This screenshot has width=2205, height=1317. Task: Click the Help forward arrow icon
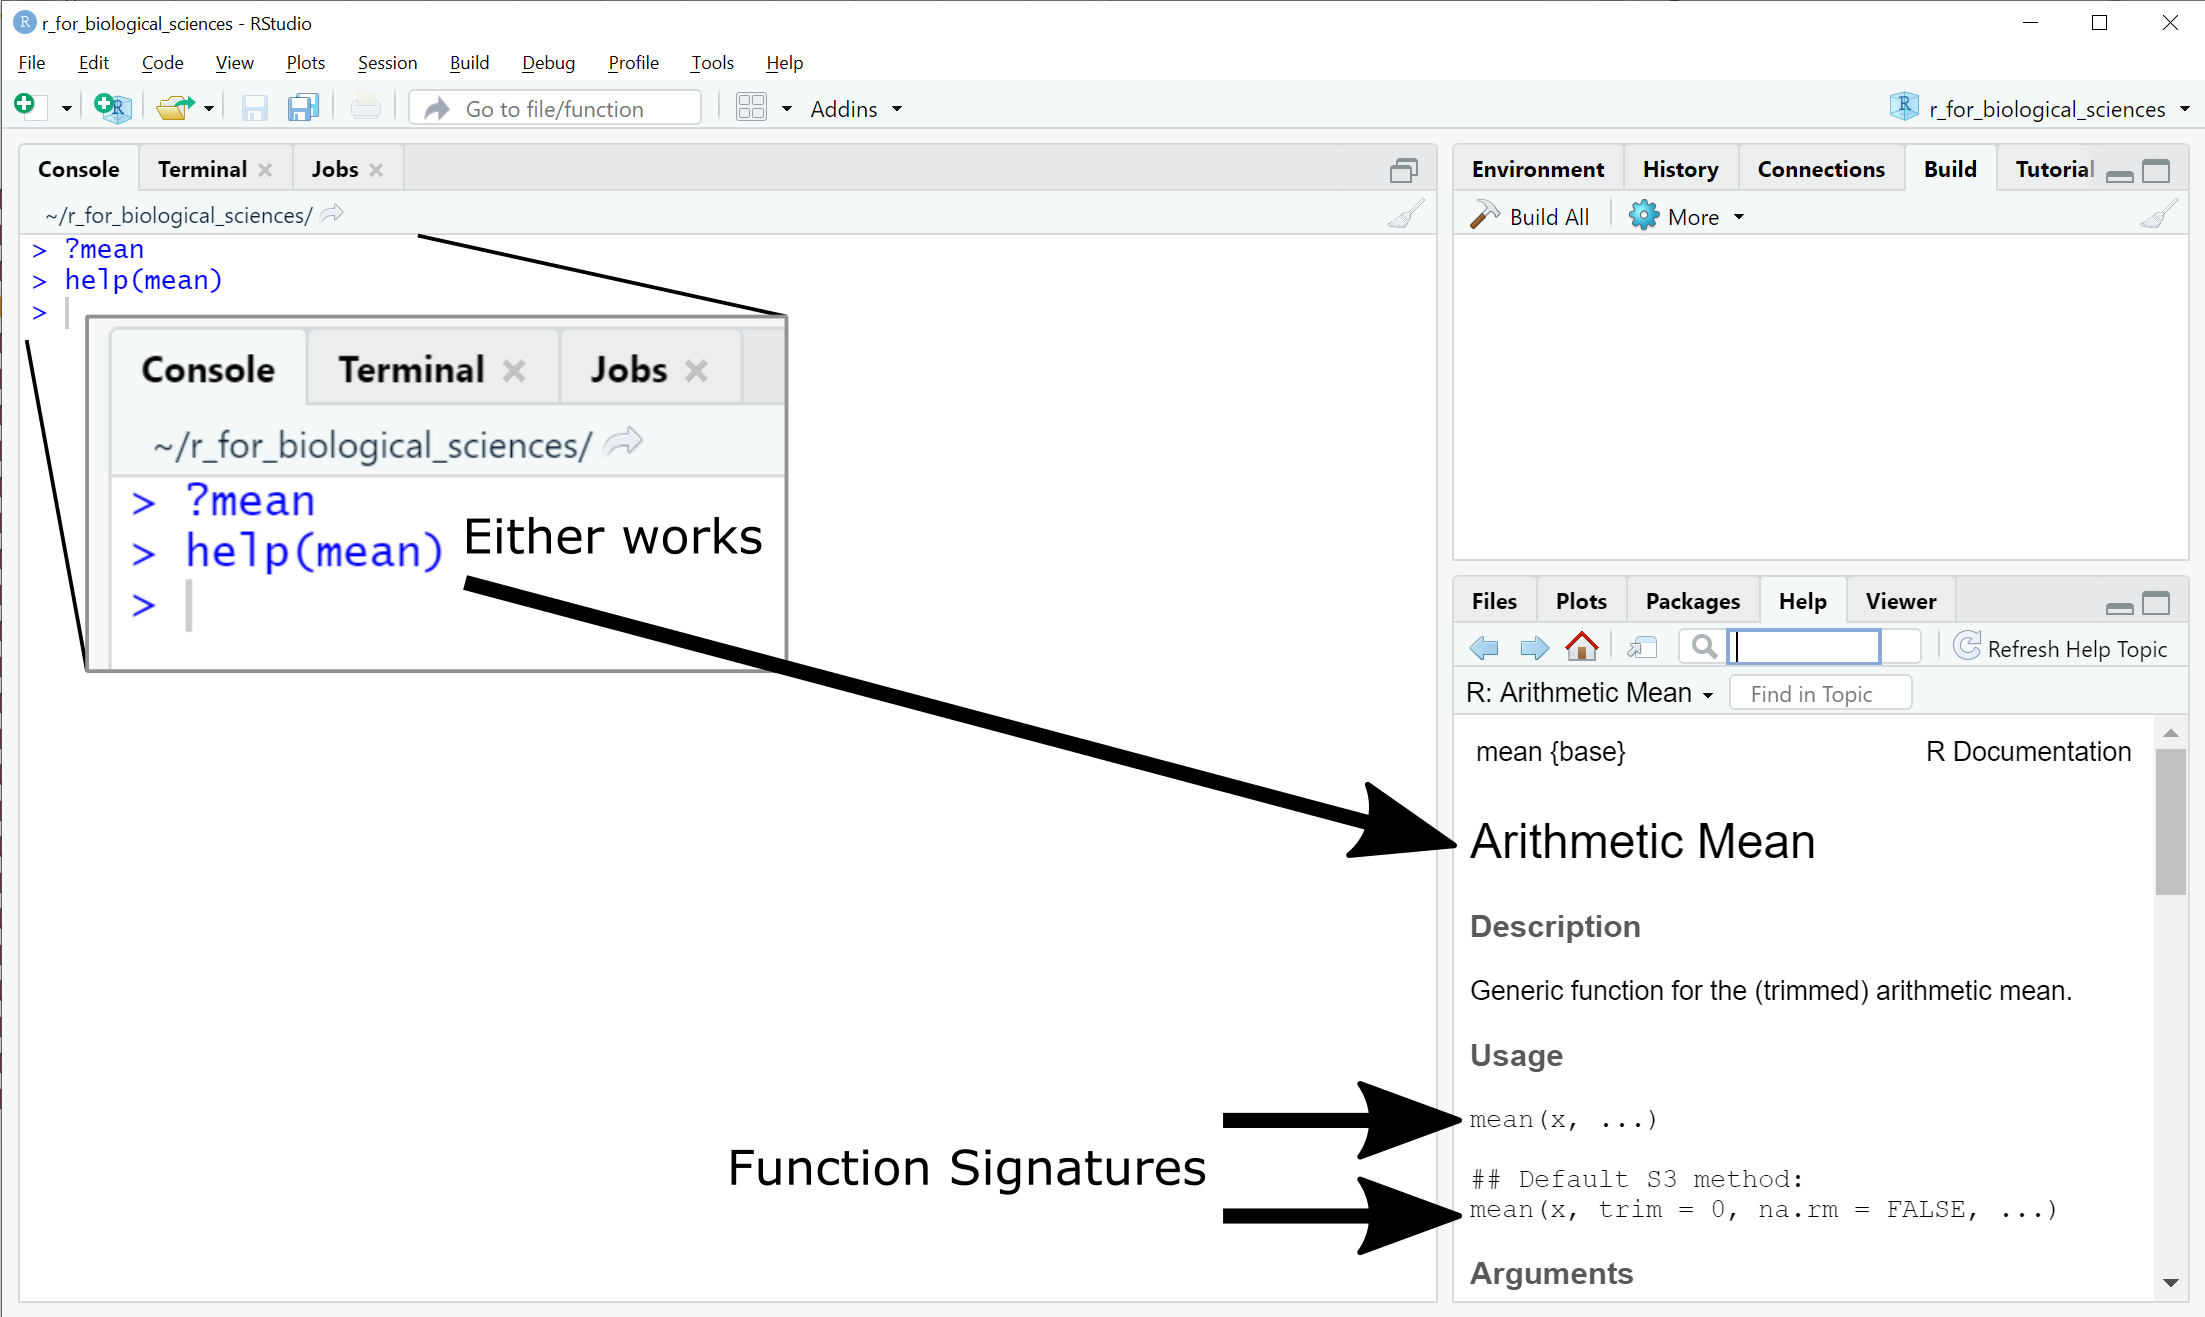point(1533,648)
